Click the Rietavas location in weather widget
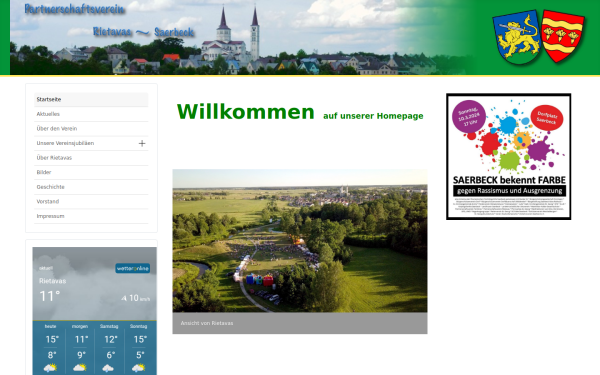600x375 pixels. pos(52,281)
